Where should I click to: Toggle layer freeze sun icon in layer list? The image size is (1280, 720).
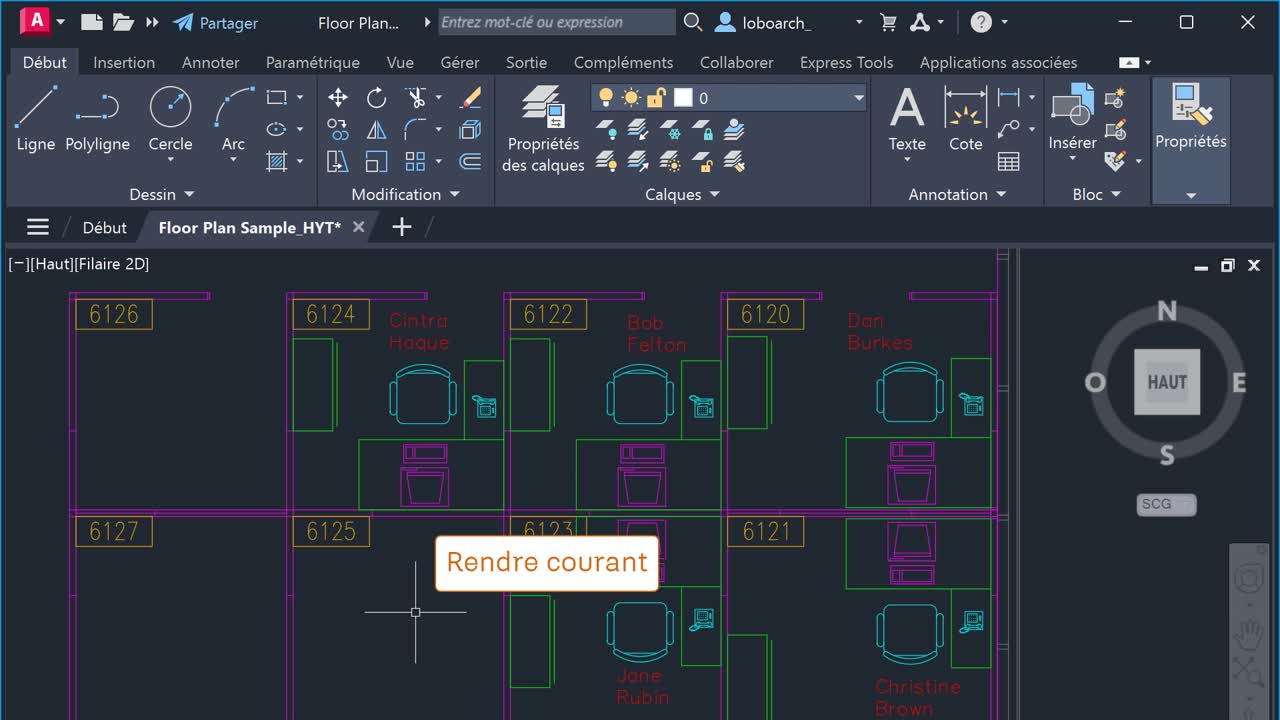tap(631, 97)
